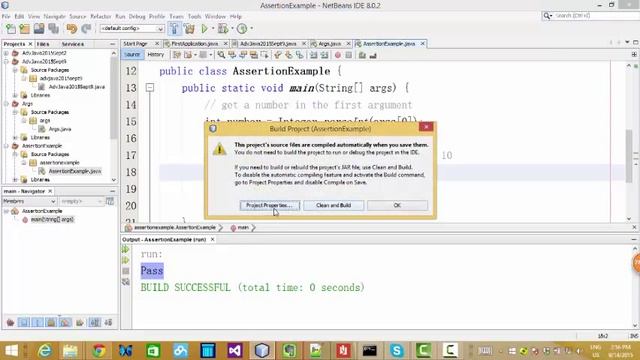Image resolution: width=640 pixels, height=360 pixels.
Task: Click the New Project toolbar icon
Action: pyautogui.click(x=24, y=29)
